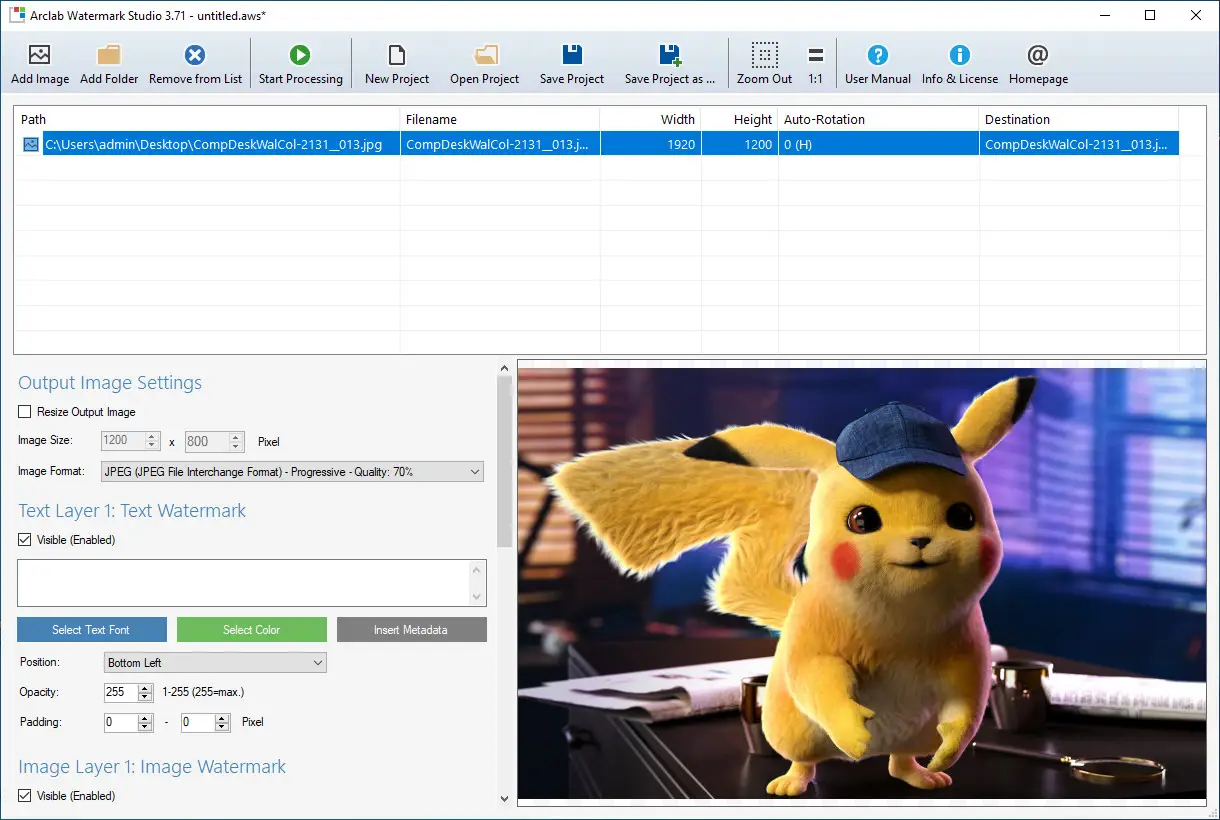This screenshot has height=820, width=1220.
Task: Open the User Manual
Action: (x=877, y=62)
